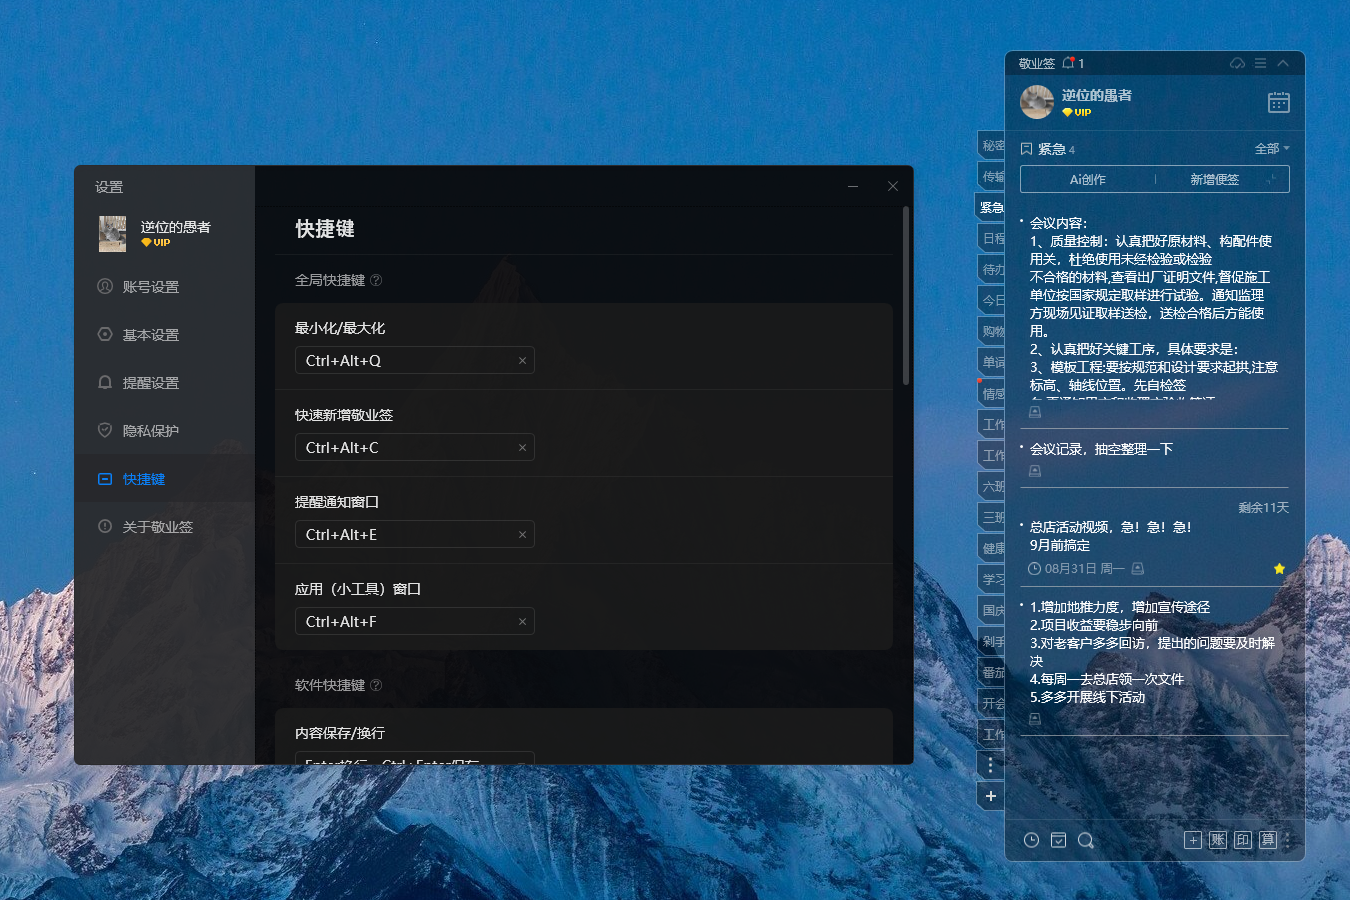Switch to the 购物 category tab
Image resolution: width=1350 pixels, height=900 pixels.
click(x=992, y=331)
